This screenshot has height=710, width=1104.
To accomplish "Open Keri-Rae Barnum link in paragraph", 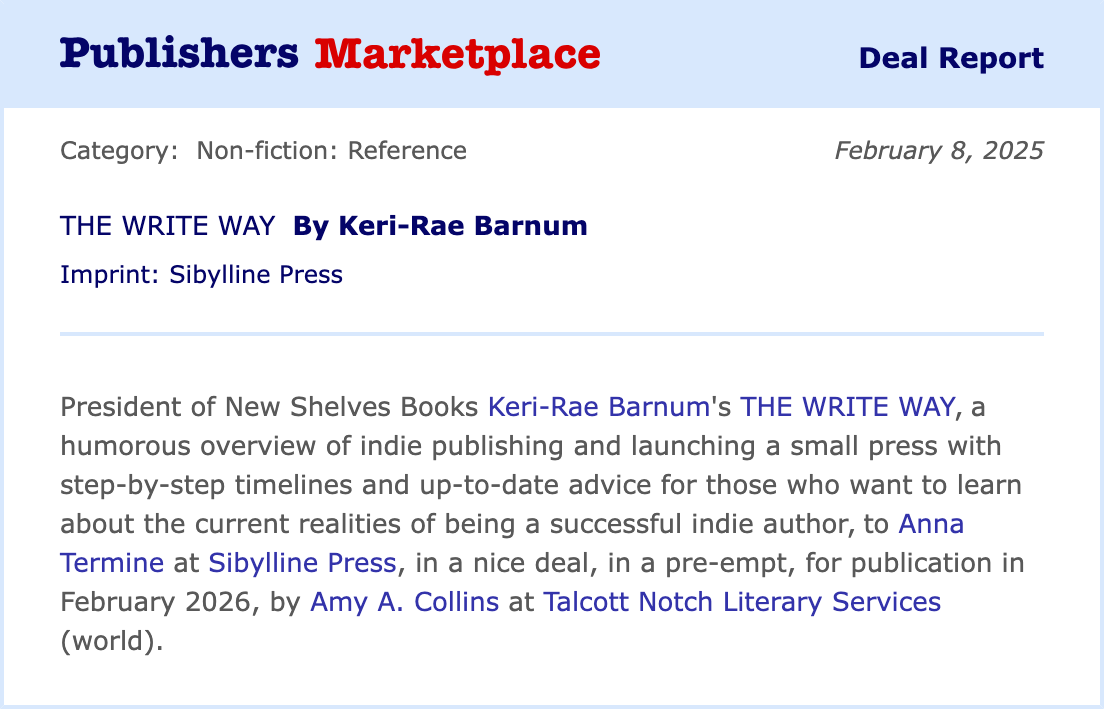I will [x=598, y=407].
